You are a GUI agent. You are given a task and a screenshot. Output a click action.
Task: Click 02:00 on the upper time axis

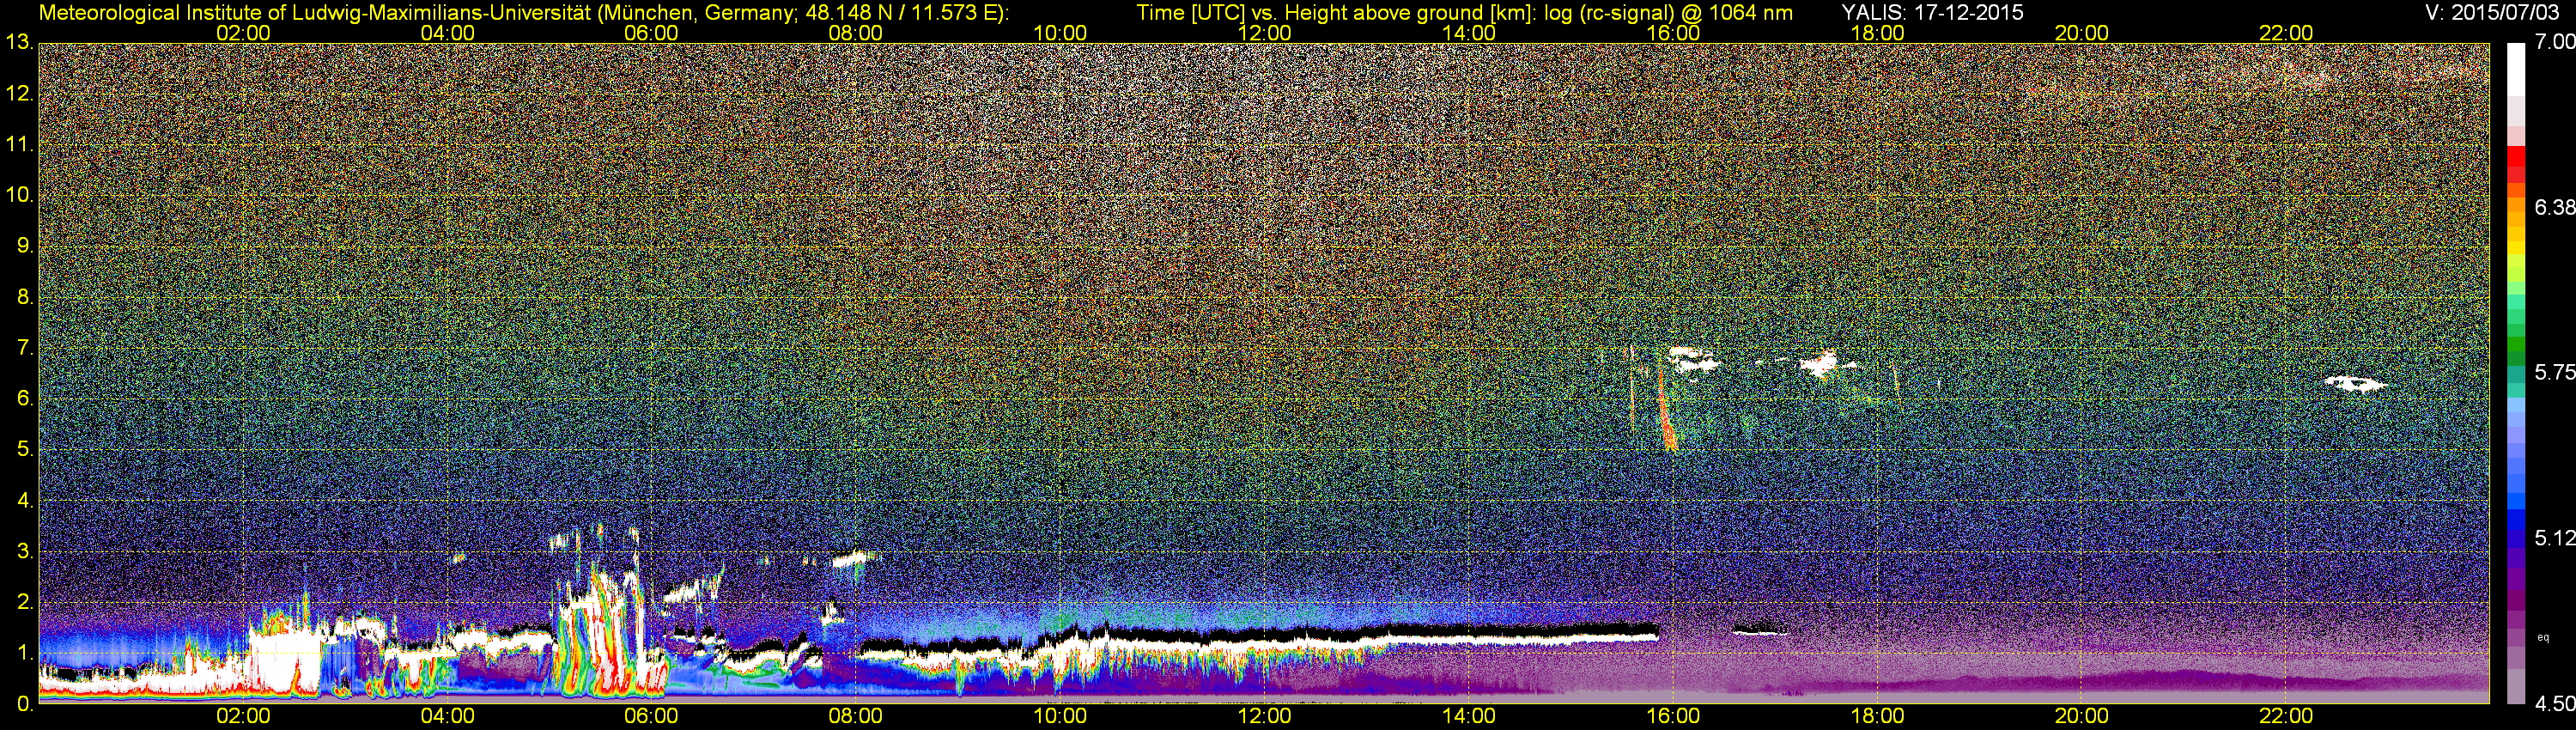[x=243, y=33]
